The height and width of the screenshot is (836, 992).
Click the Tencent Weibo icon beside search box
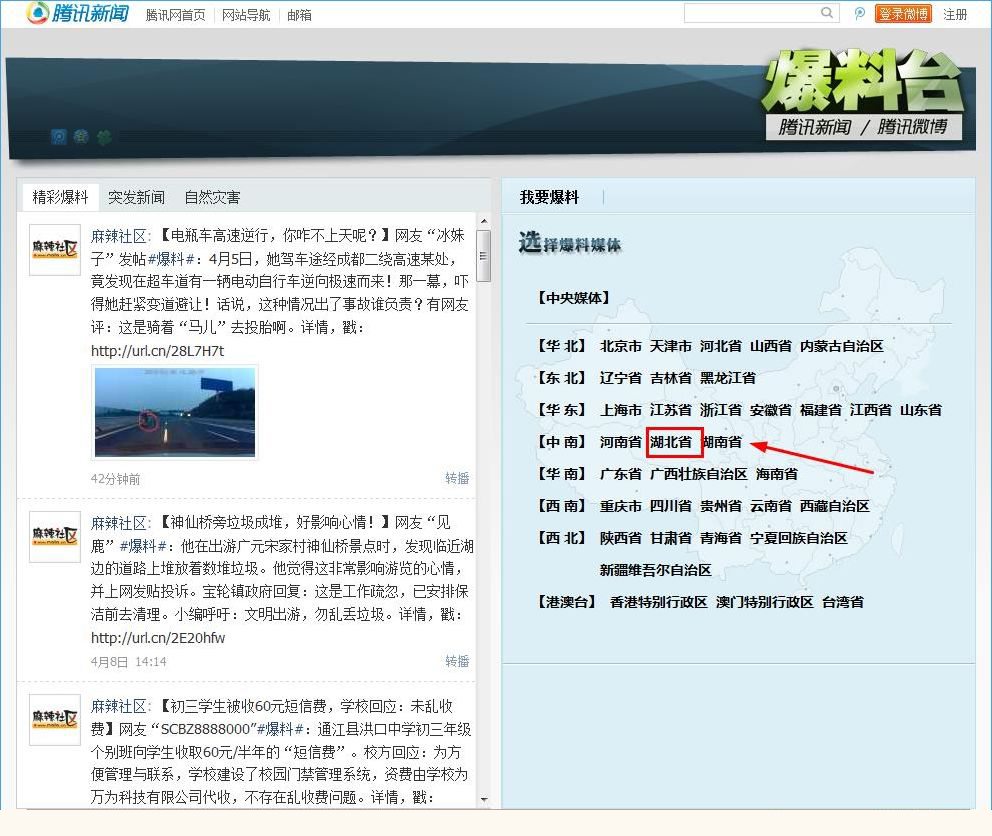(x=860, y=14)
